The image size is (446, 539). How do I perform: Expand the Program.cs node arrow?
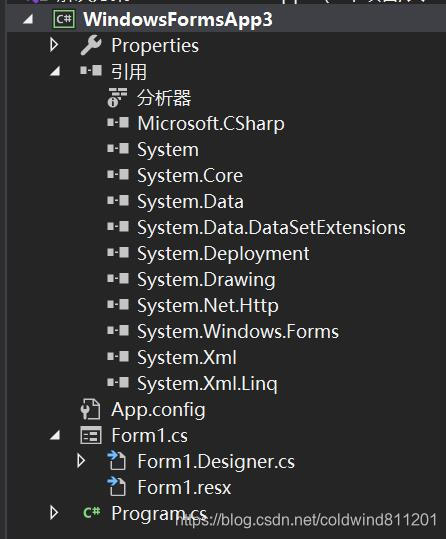(54, 513)
